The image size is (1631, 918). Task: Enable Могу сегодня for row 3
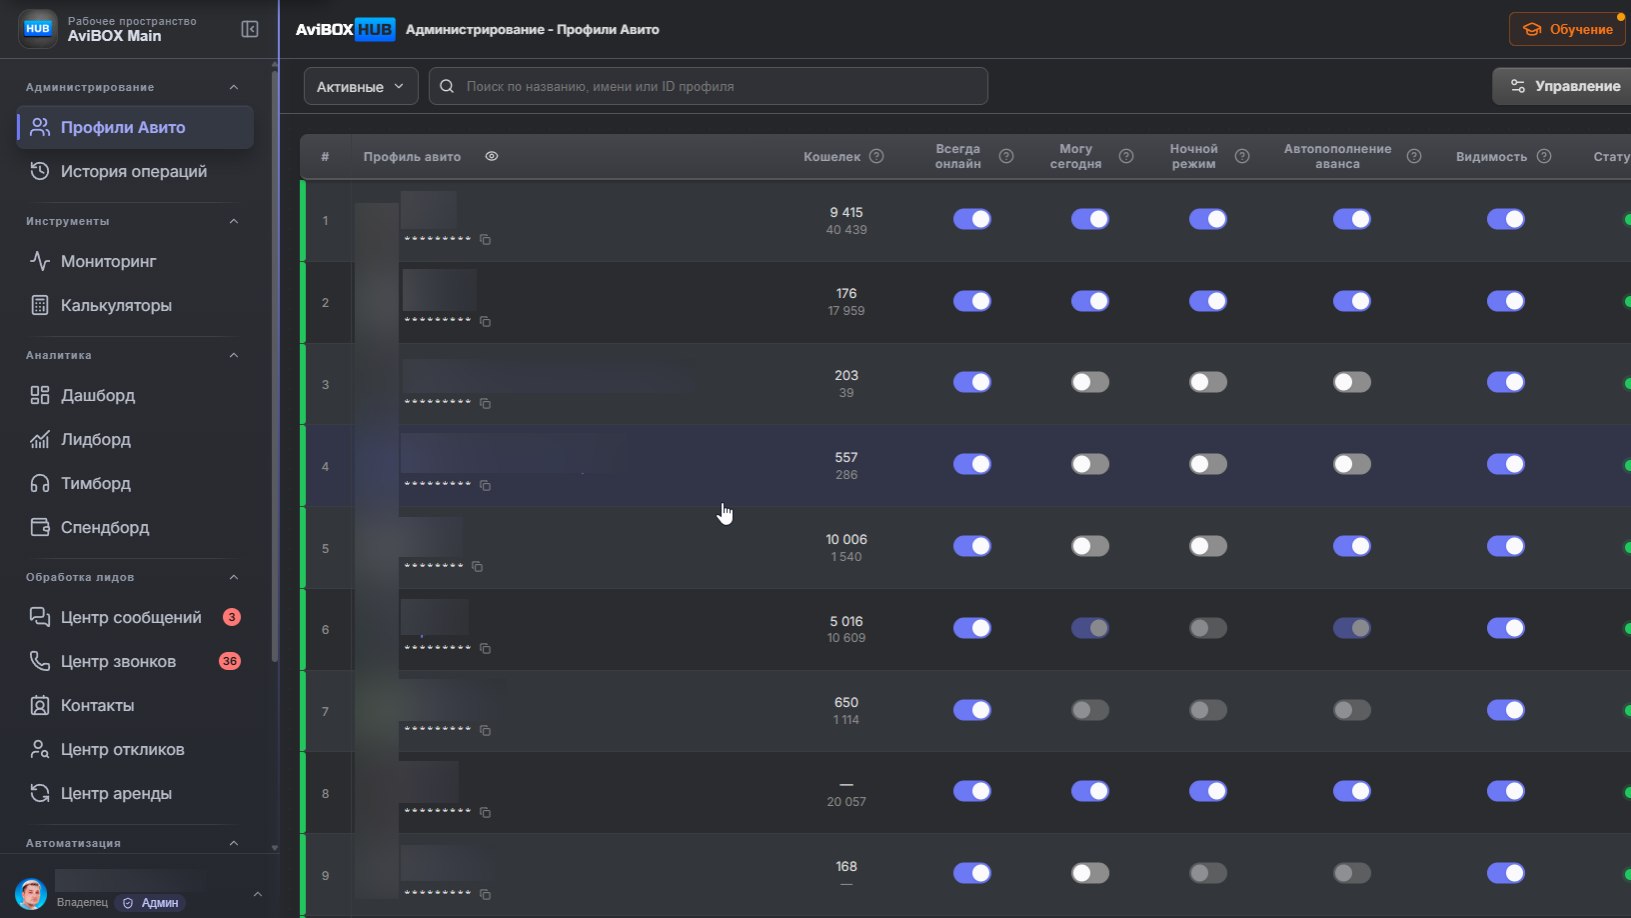click(x=1090, y=382)
